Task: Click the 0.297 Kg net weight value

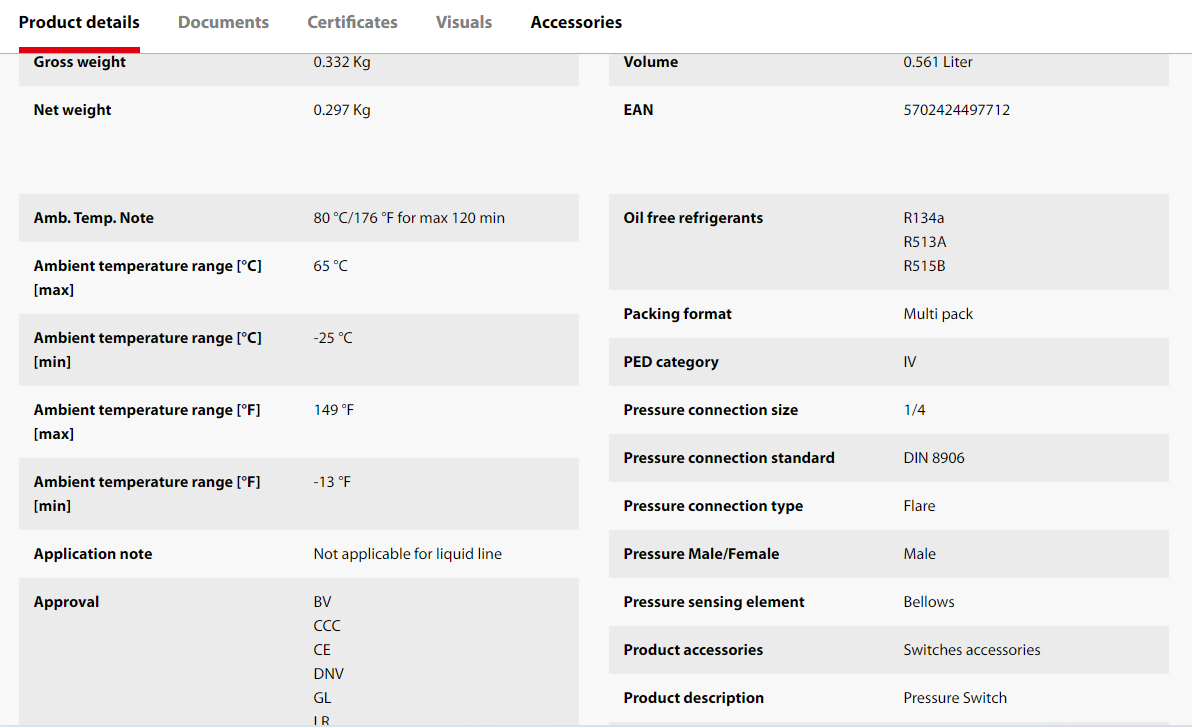Action: (x=342, y=110)
